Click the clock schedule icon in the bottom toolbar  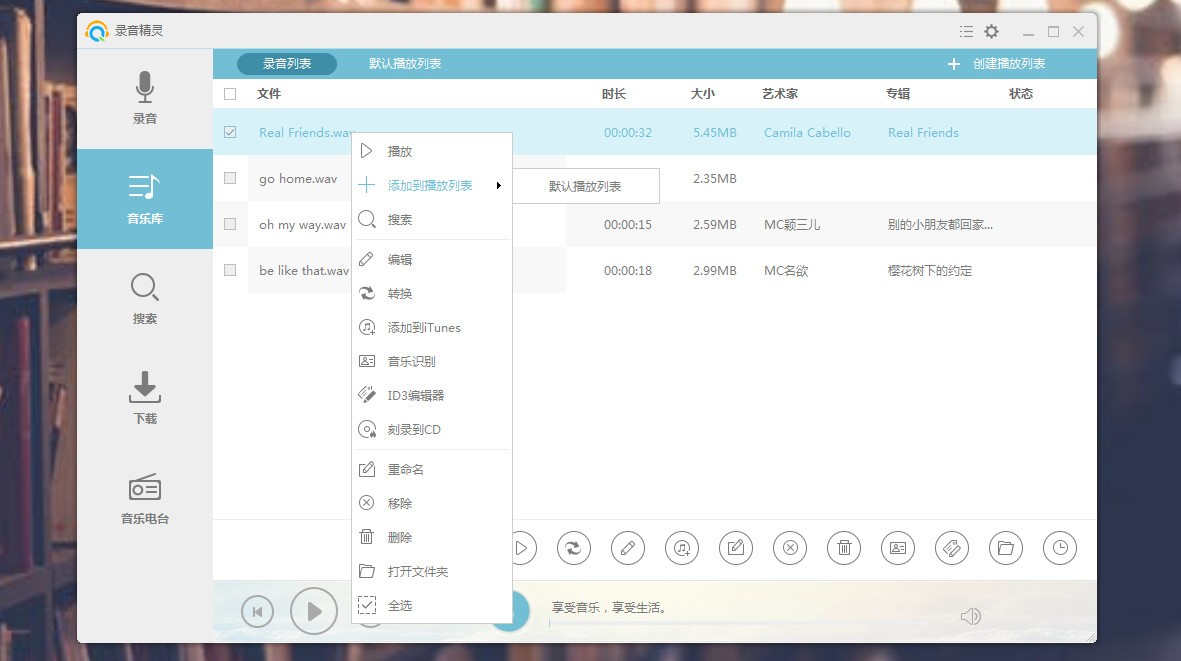(1060, 548)
